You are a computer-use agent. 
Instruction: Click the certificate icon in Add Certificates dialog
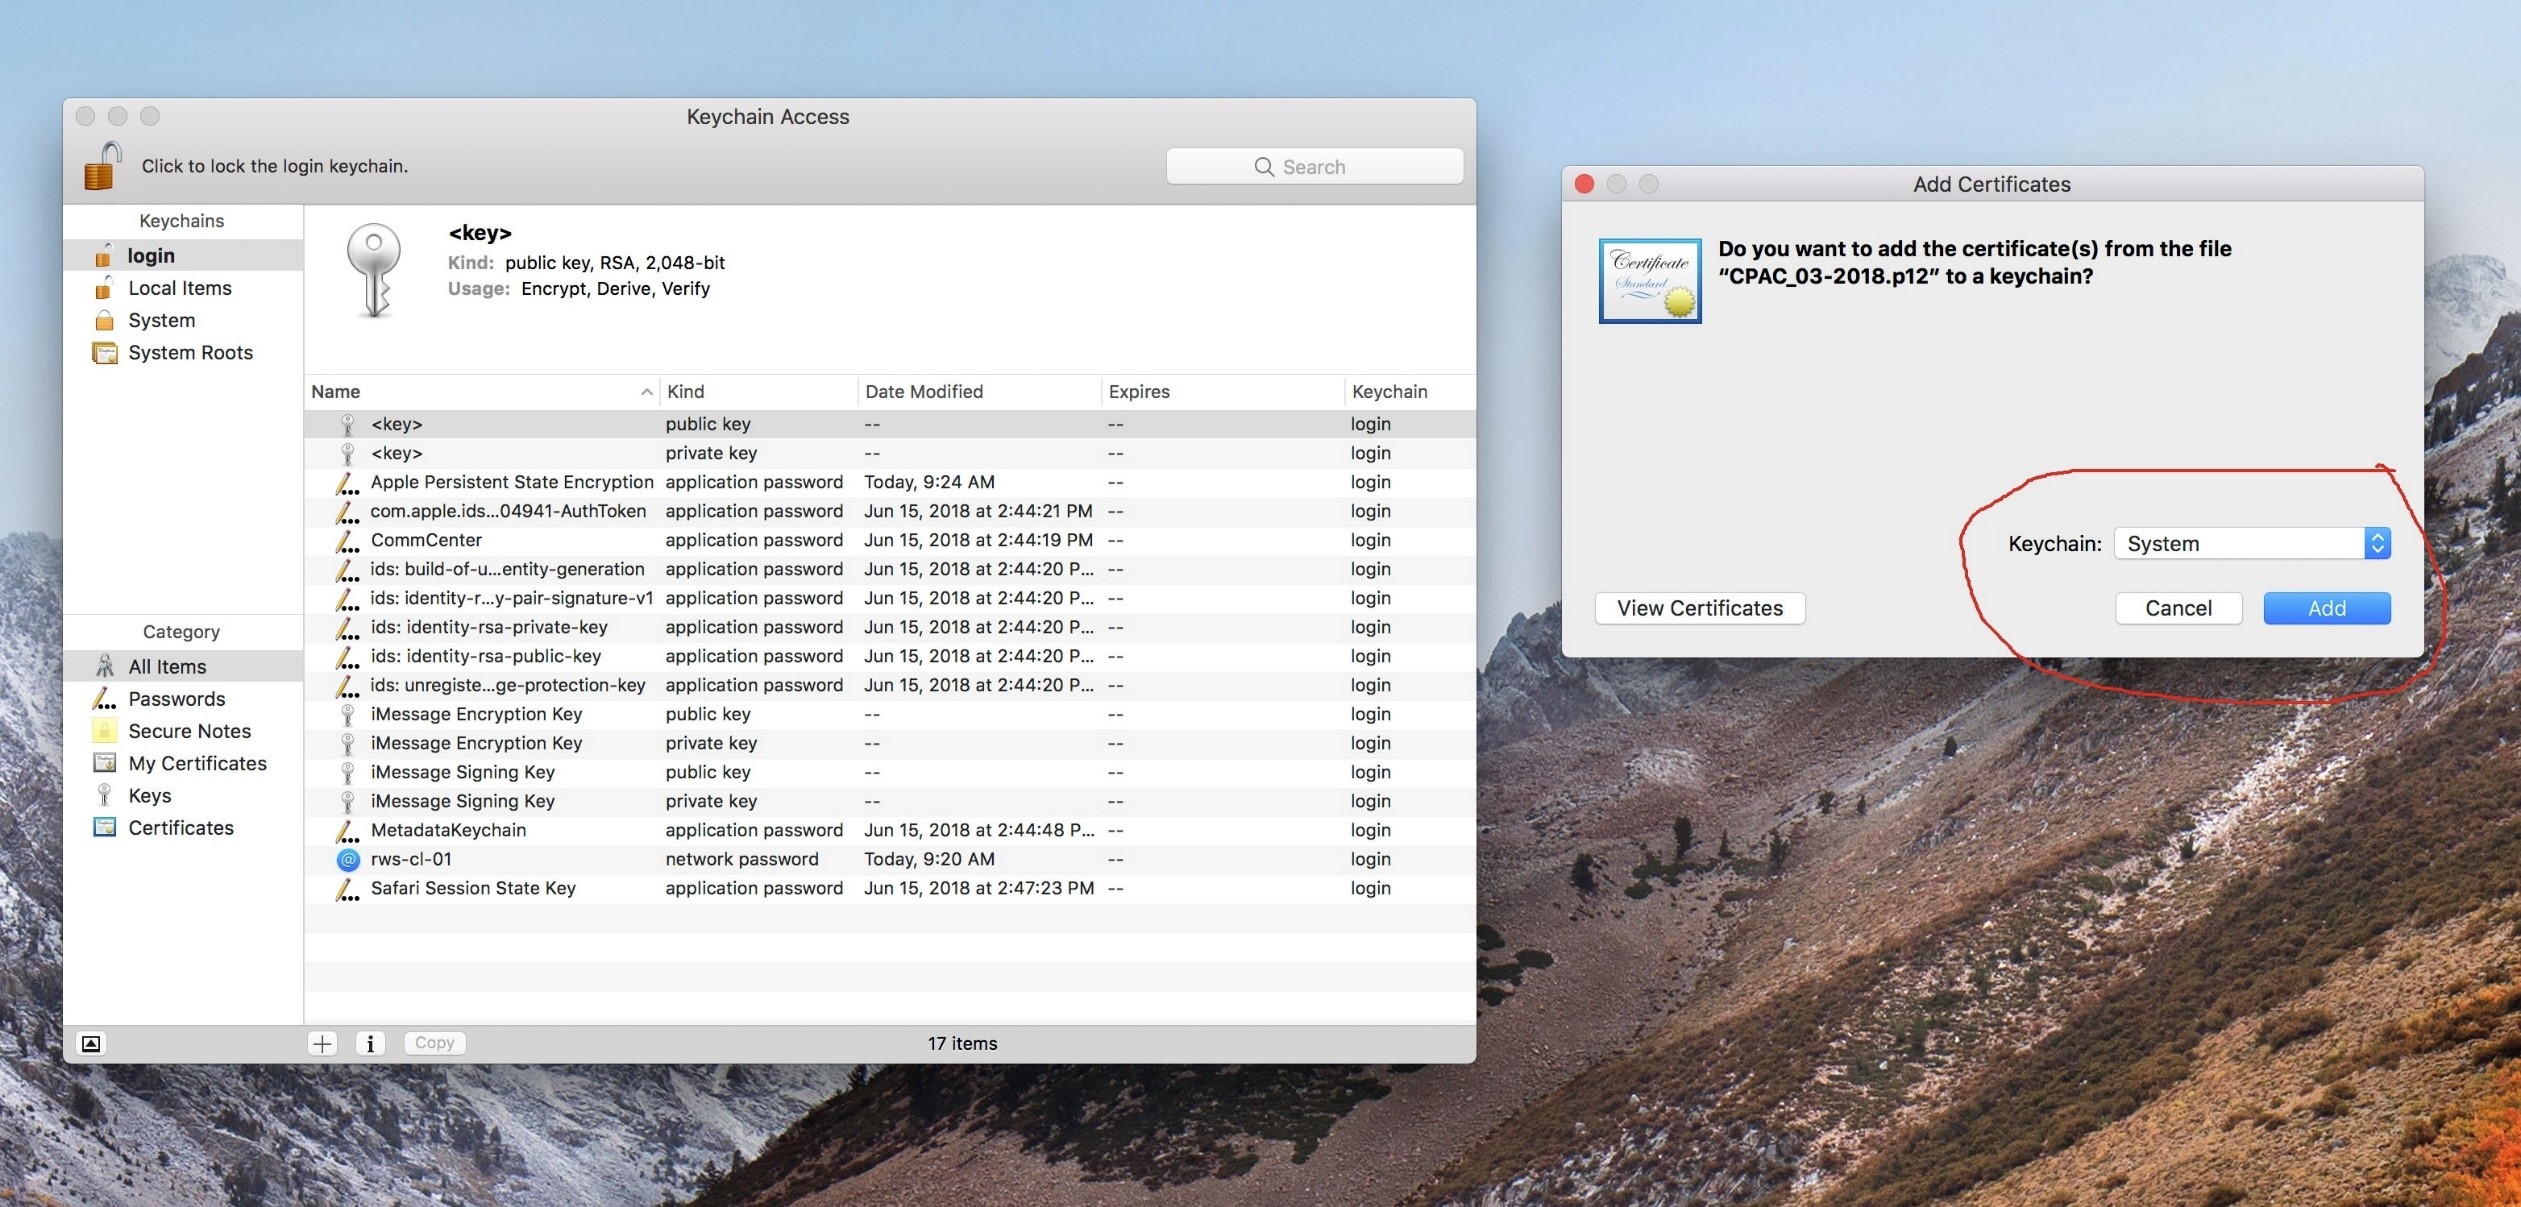1650,280
